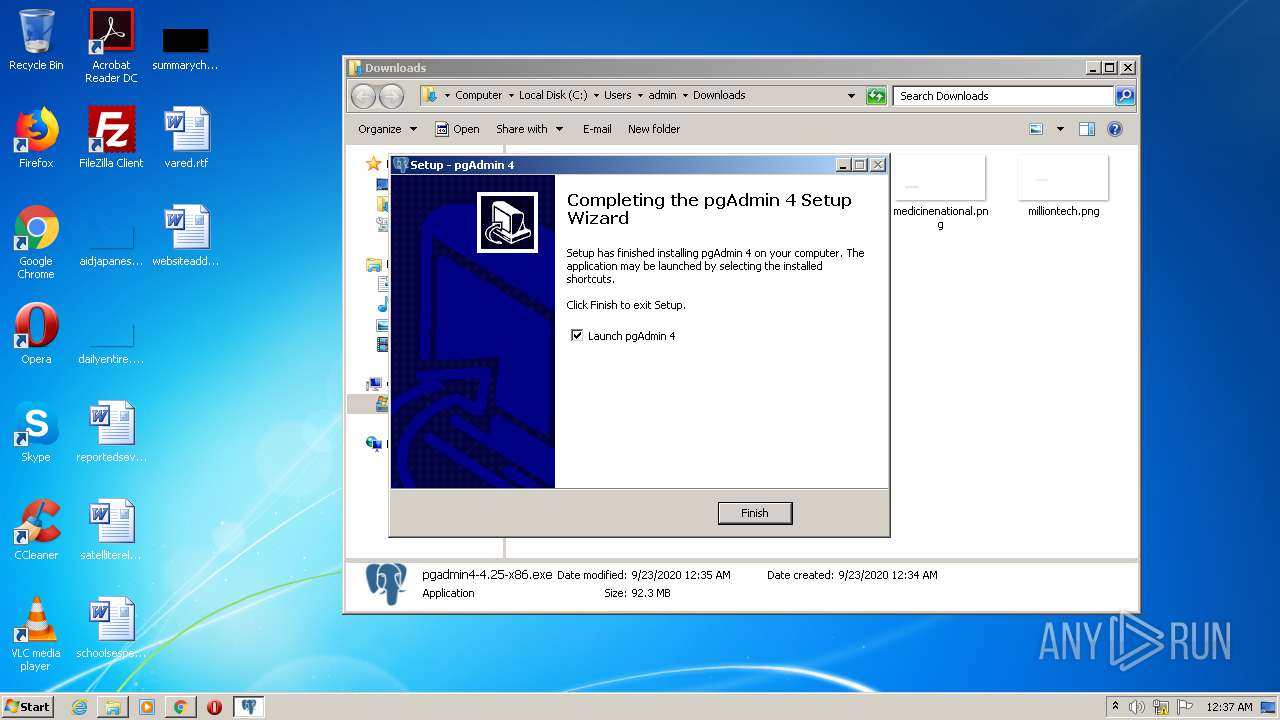This screenshot has width=1280, height=720.
Task: Open Recycle Bin on the desktop
Action: (36, 40)
